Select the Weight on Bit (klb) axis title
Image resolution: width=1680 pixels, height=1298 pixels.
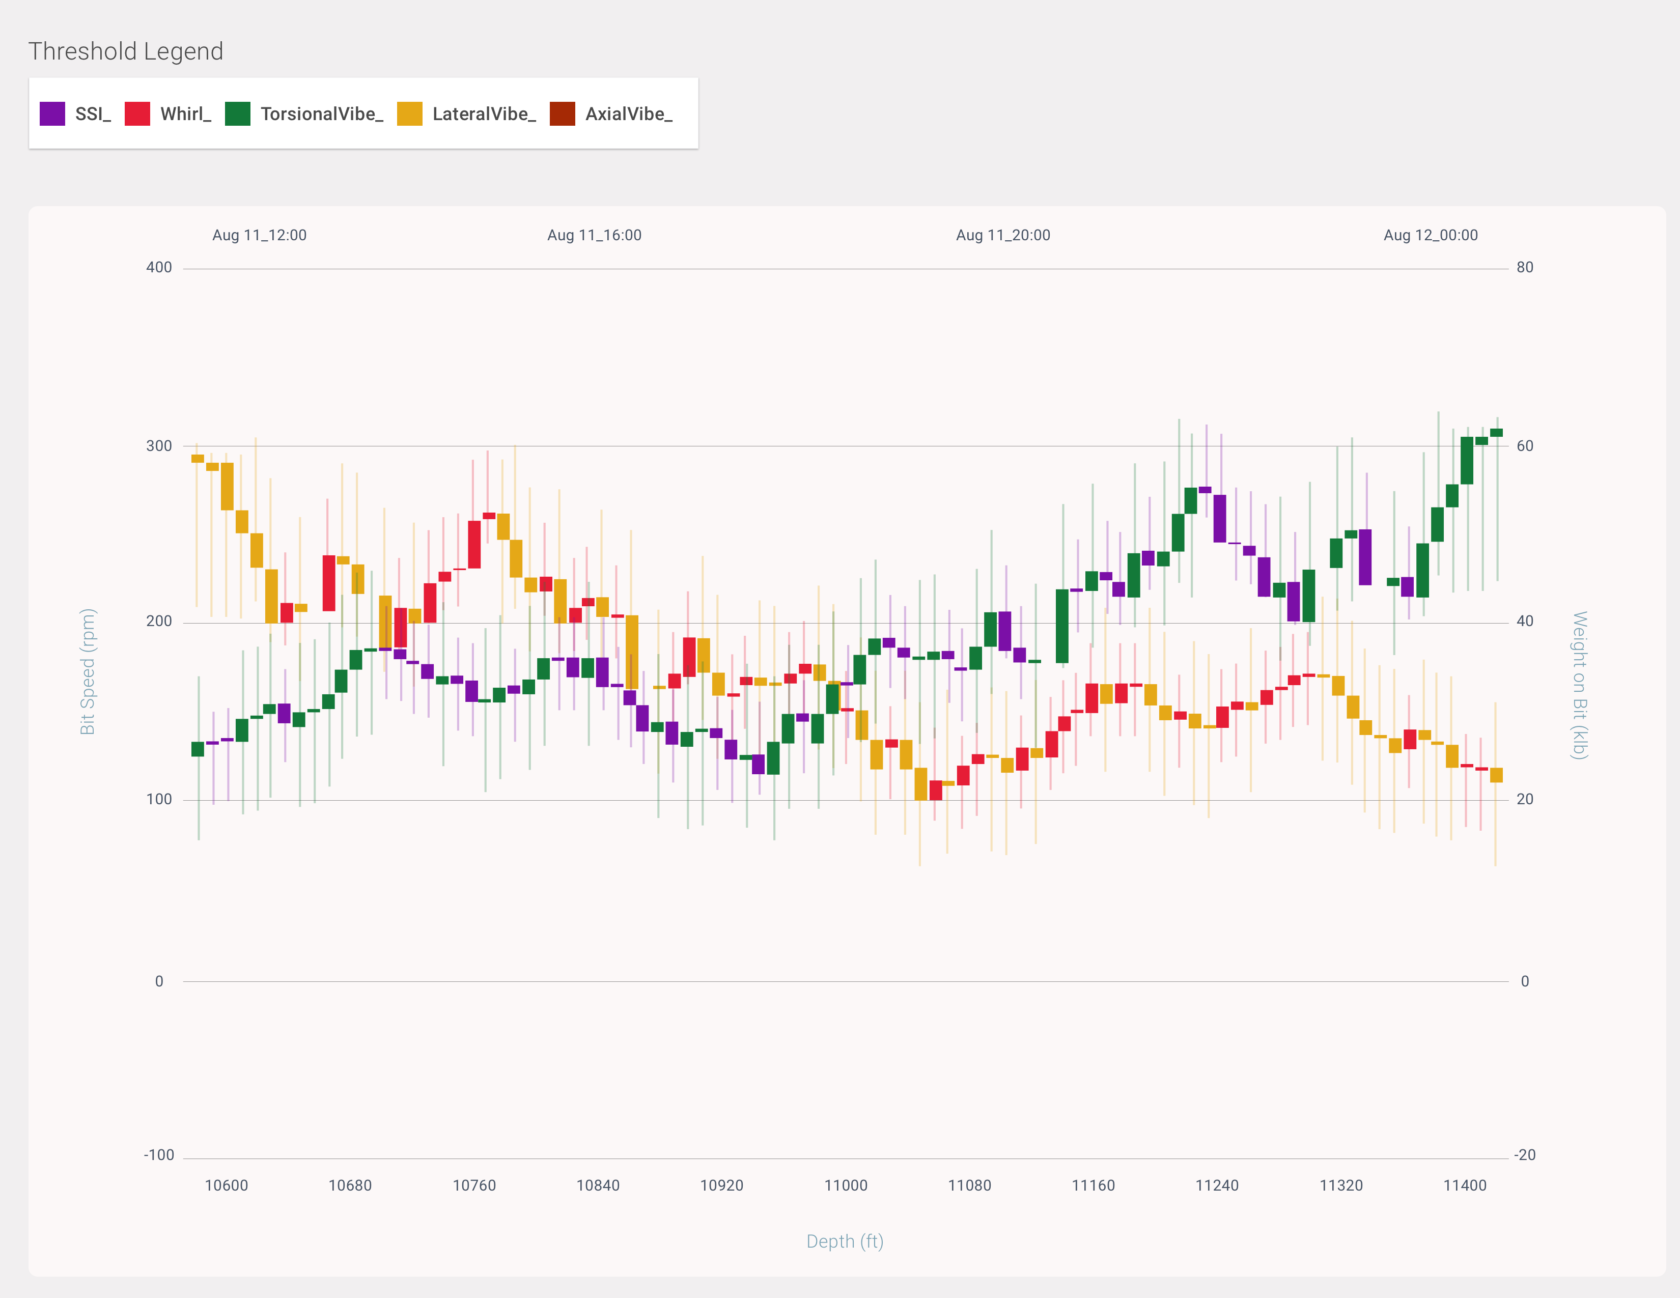point(1579,685)
